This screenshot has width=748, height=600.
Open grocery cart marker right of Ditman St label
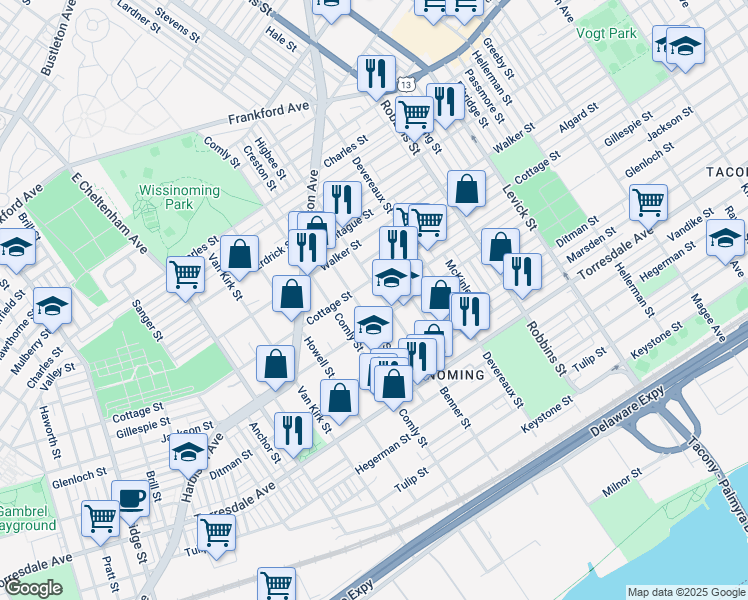coord(648,201)
